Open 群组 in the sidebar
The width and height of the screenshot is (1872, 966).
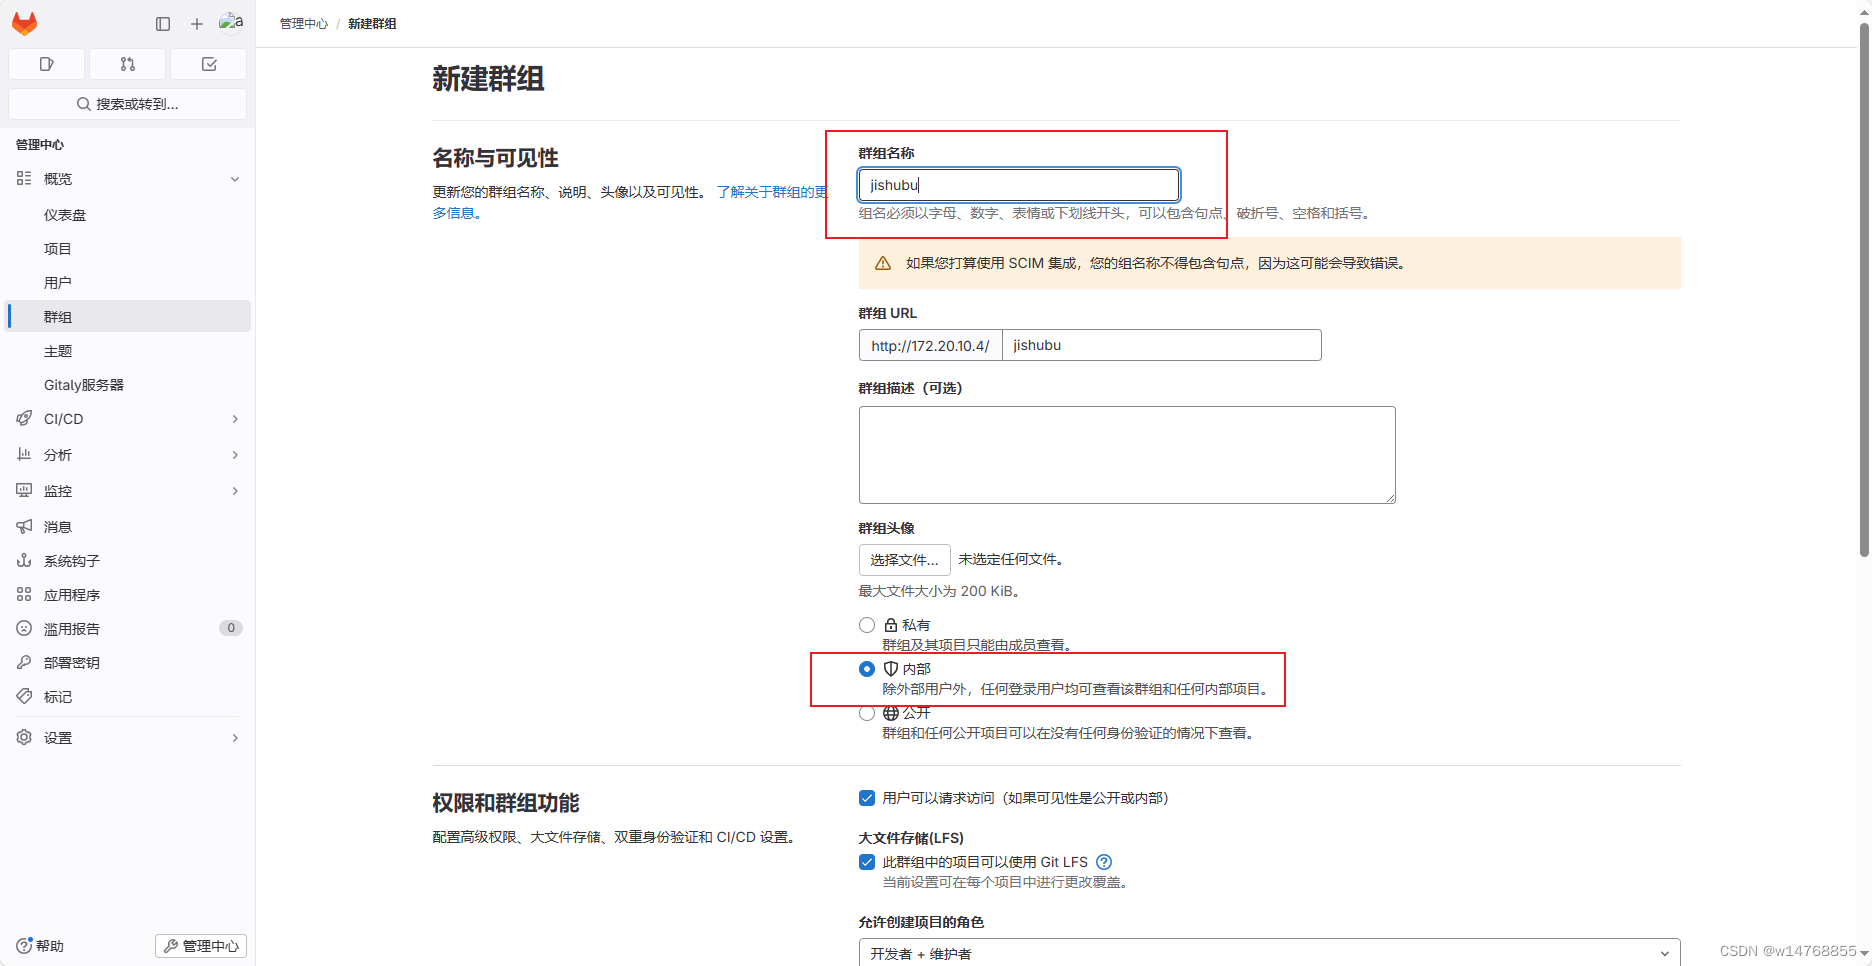click(128, 317)
